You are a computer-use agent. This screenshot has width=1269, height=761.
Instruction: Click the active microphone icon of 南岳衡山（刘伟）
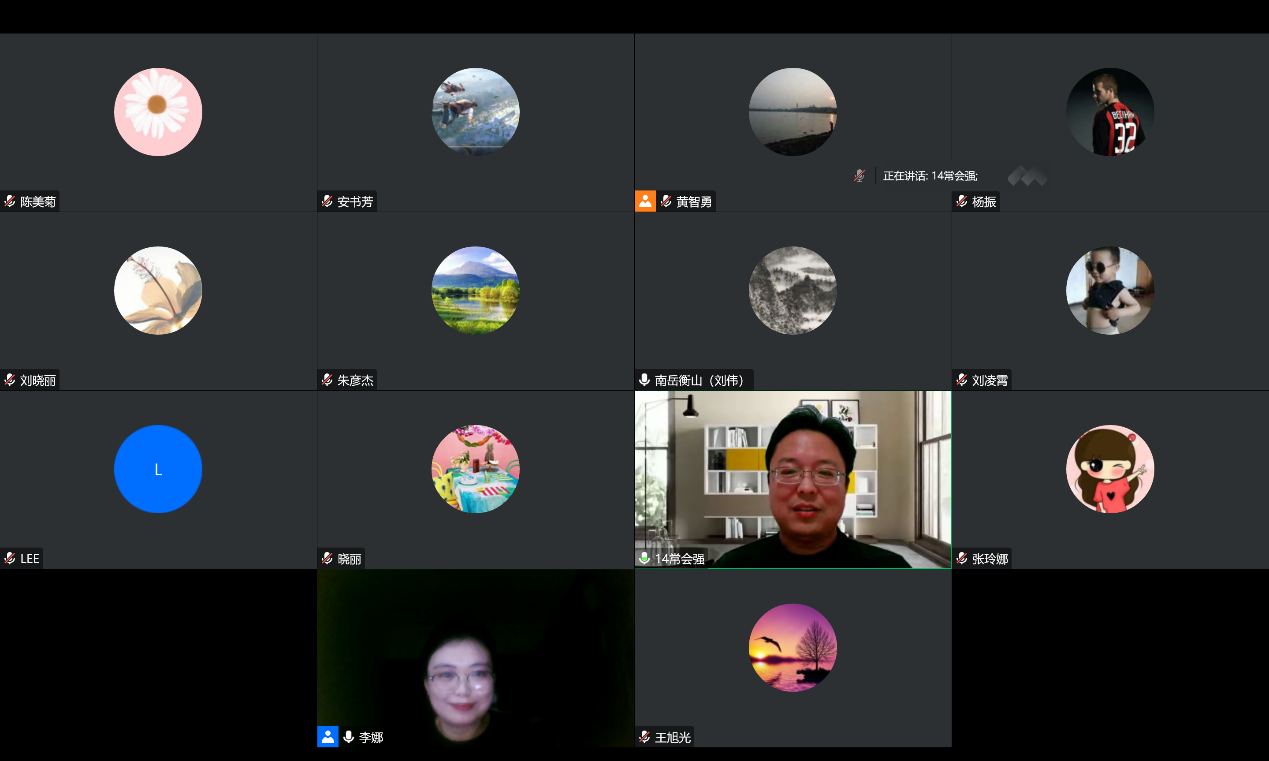point(644,380)
